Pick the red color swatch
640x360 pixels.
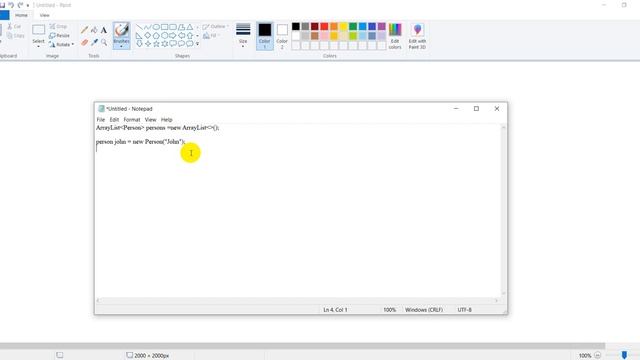tap(324, 27)
